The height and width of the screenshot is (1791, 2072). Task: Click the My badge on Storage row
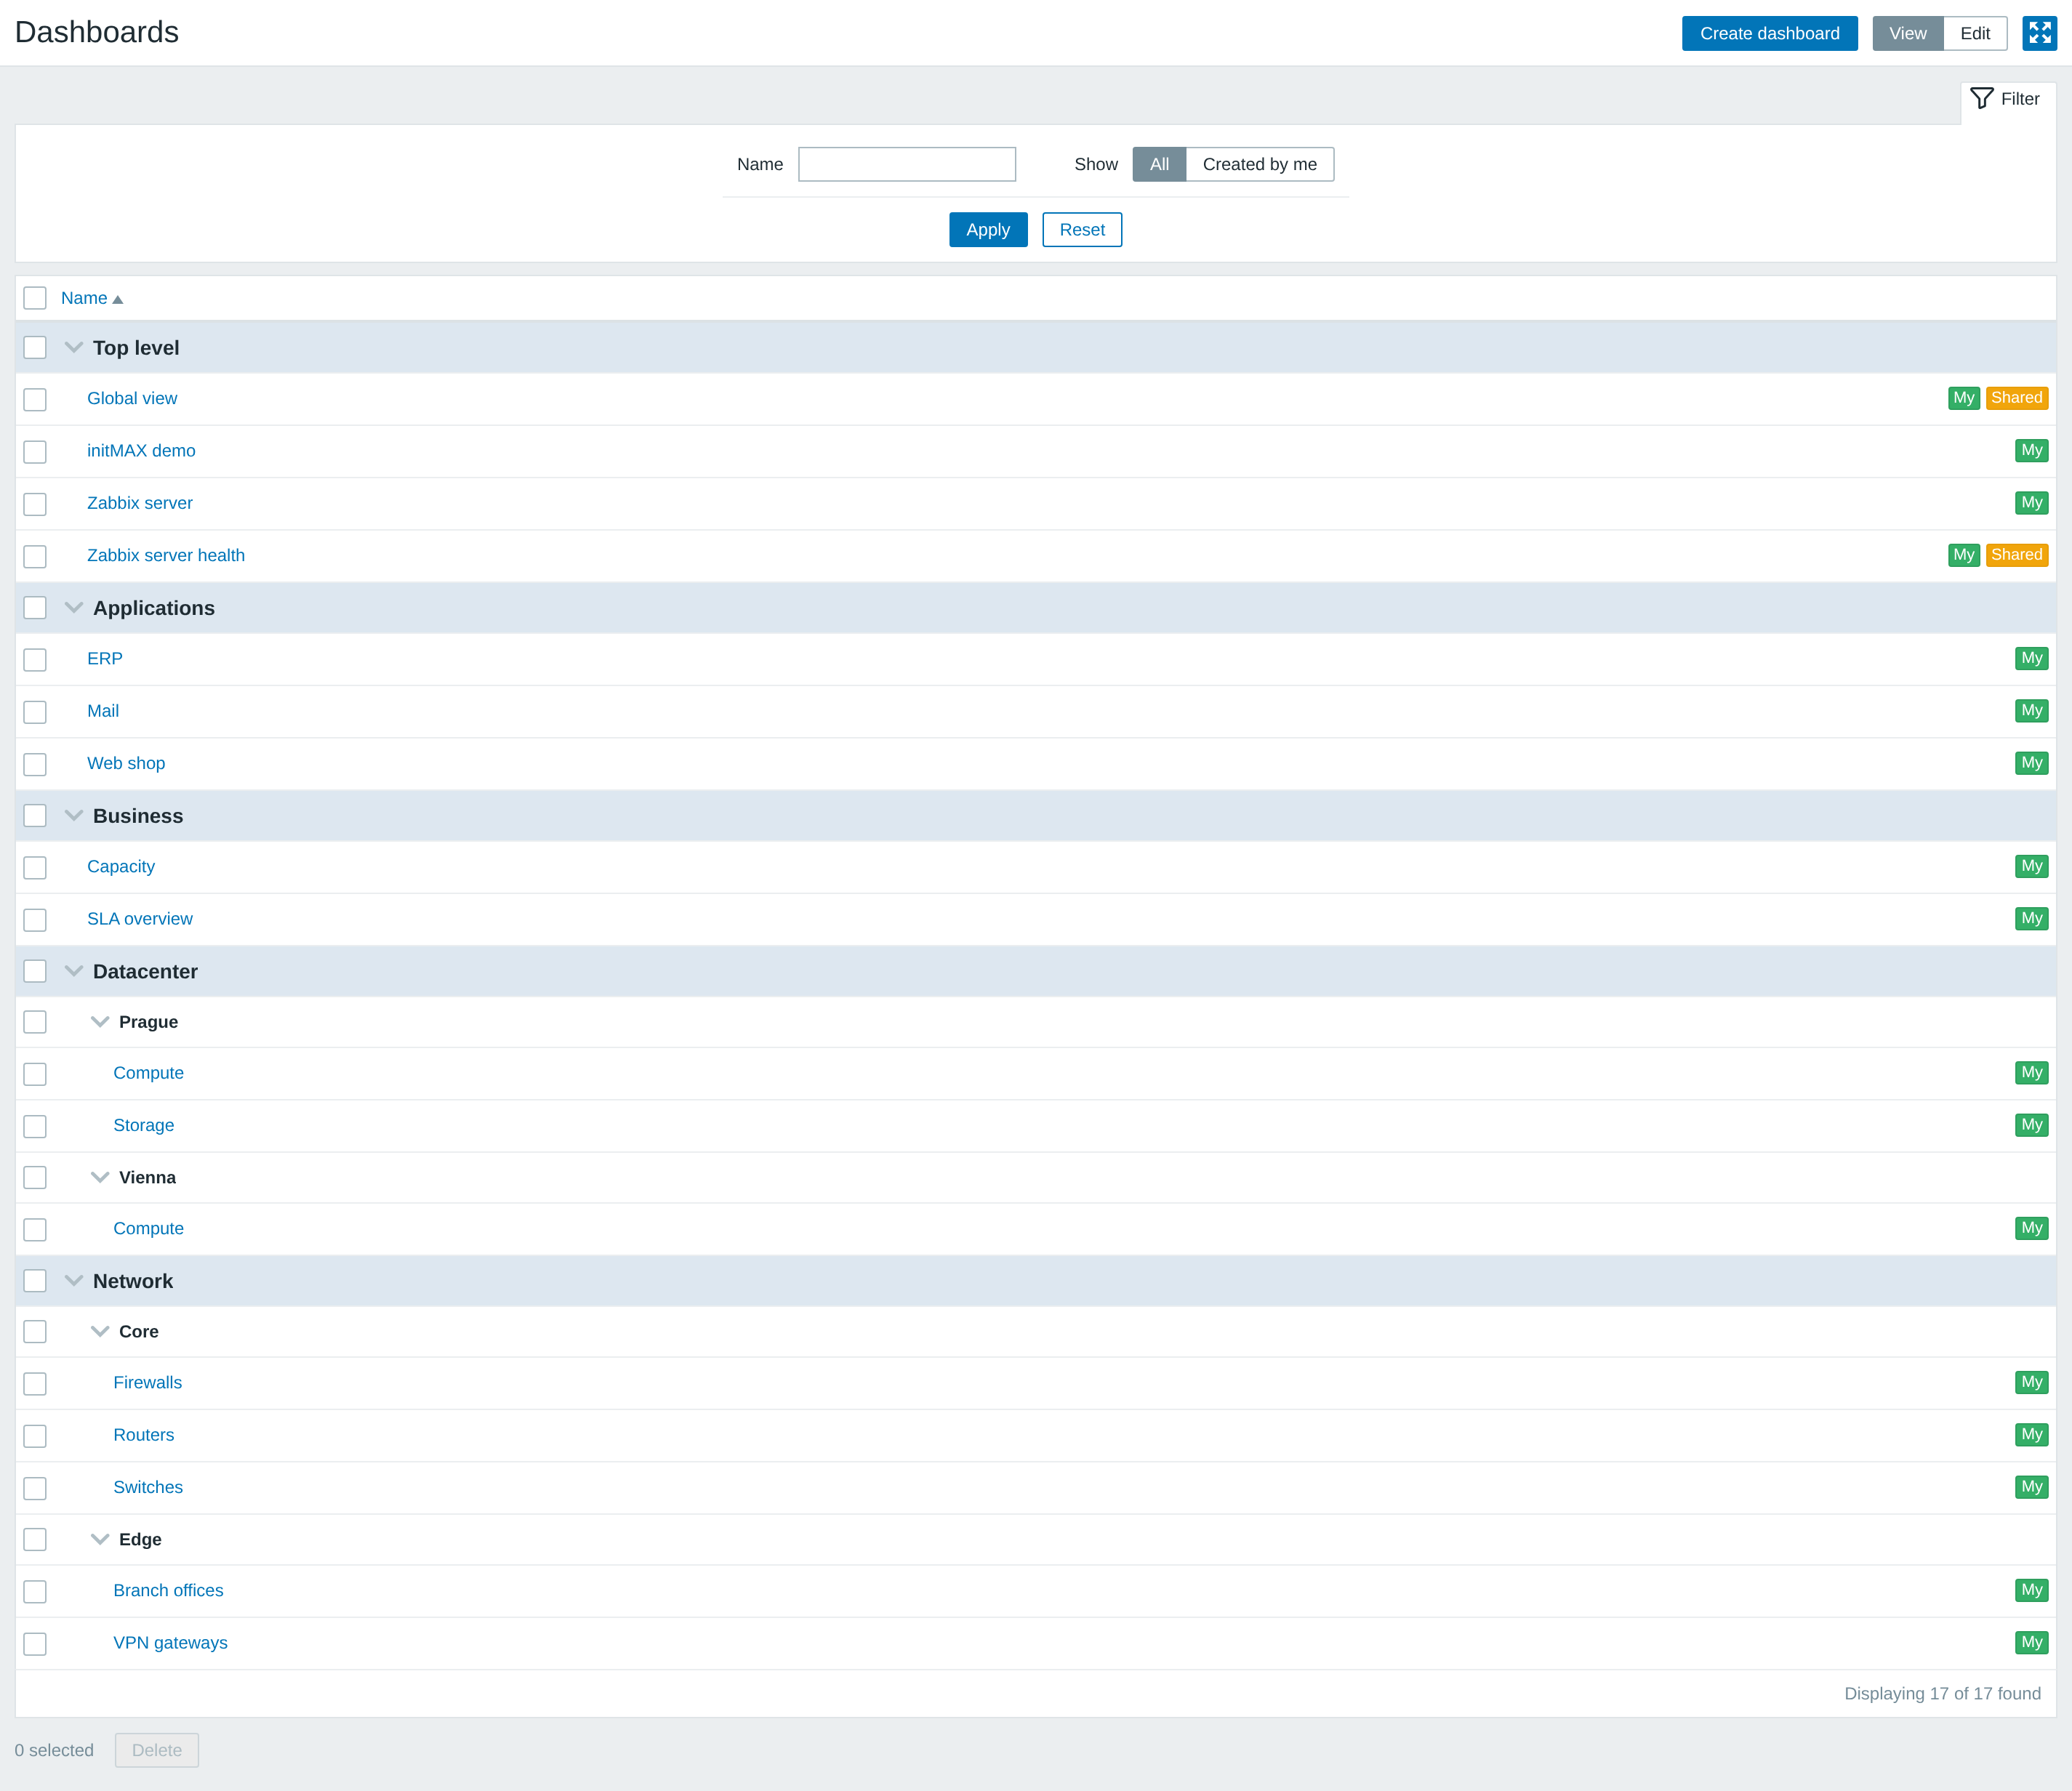click(x=2031, y=1125)
